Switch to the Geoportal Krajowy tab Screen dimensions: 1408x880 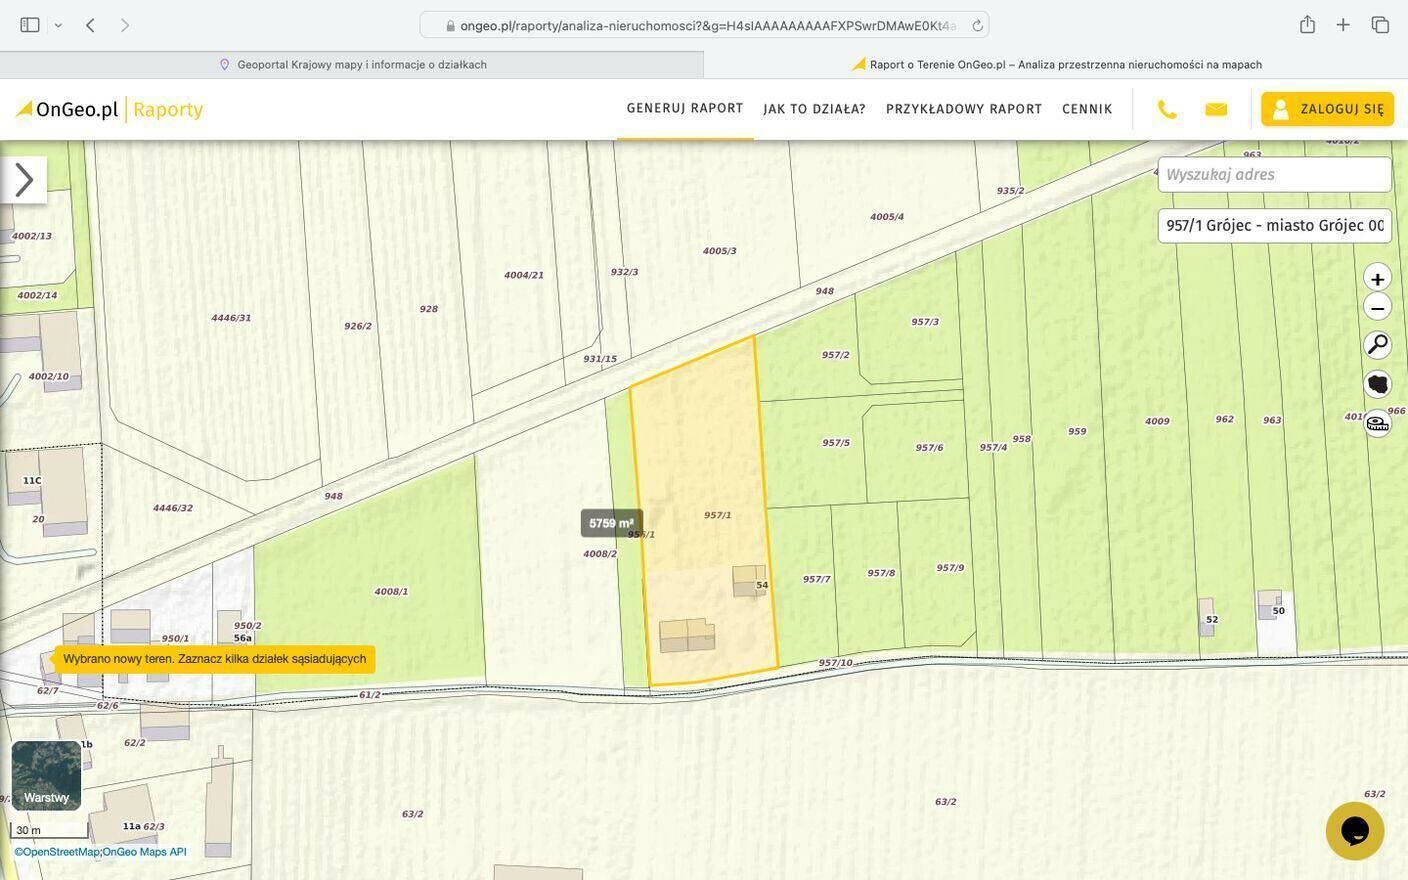(x=352, y=64)
